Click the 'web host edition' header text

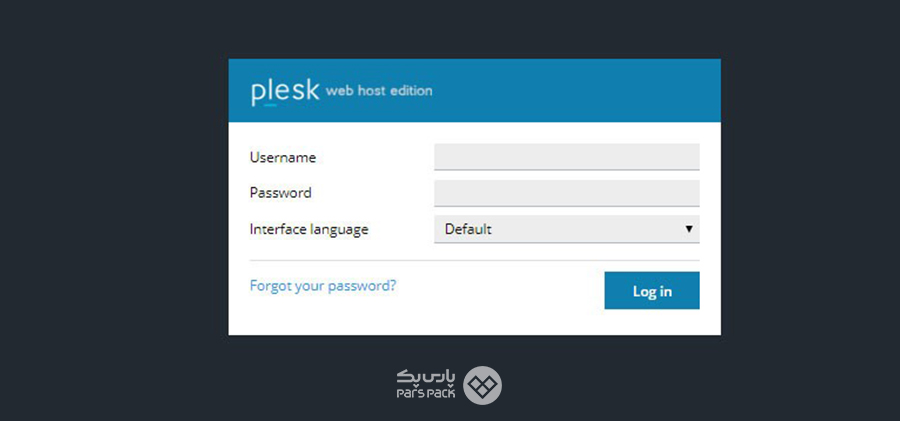379,91
